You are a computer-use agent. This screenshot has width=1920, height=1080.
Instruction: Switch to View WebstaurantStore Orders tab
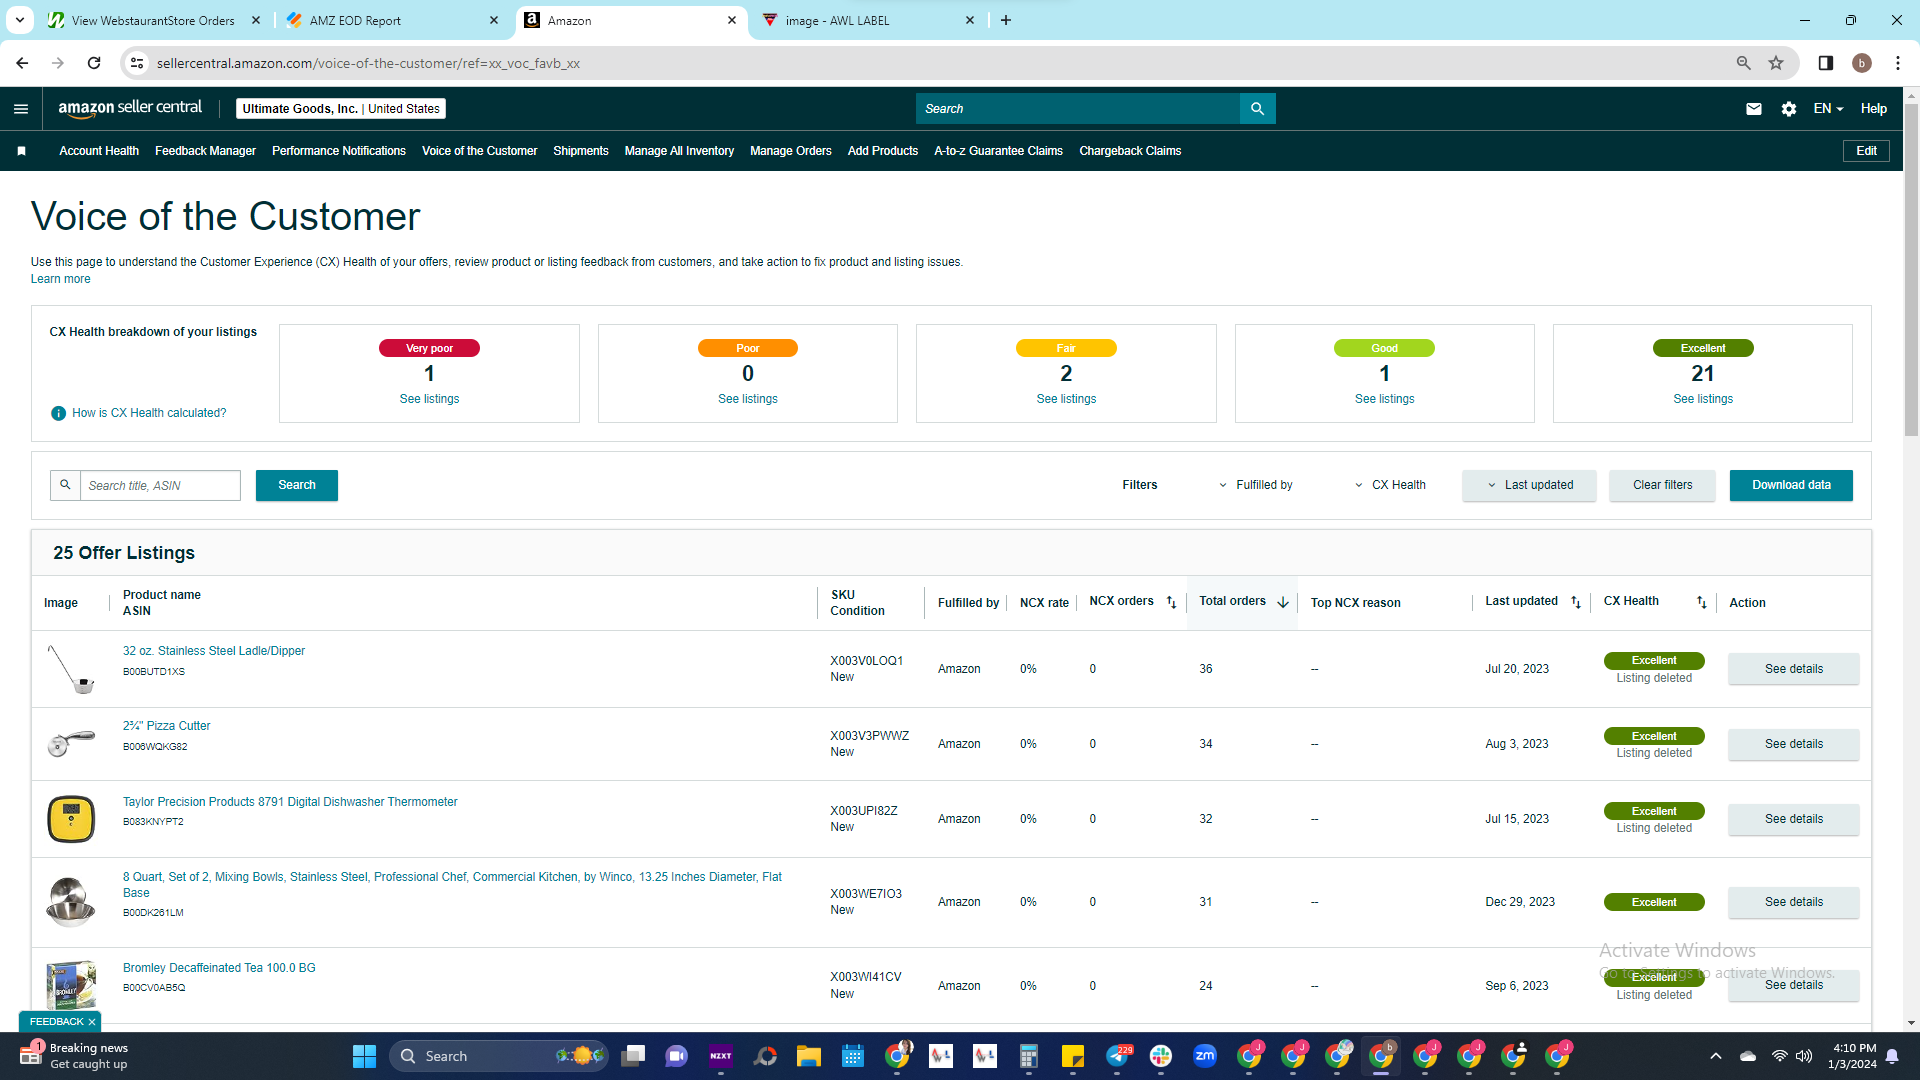pos(154,20)
